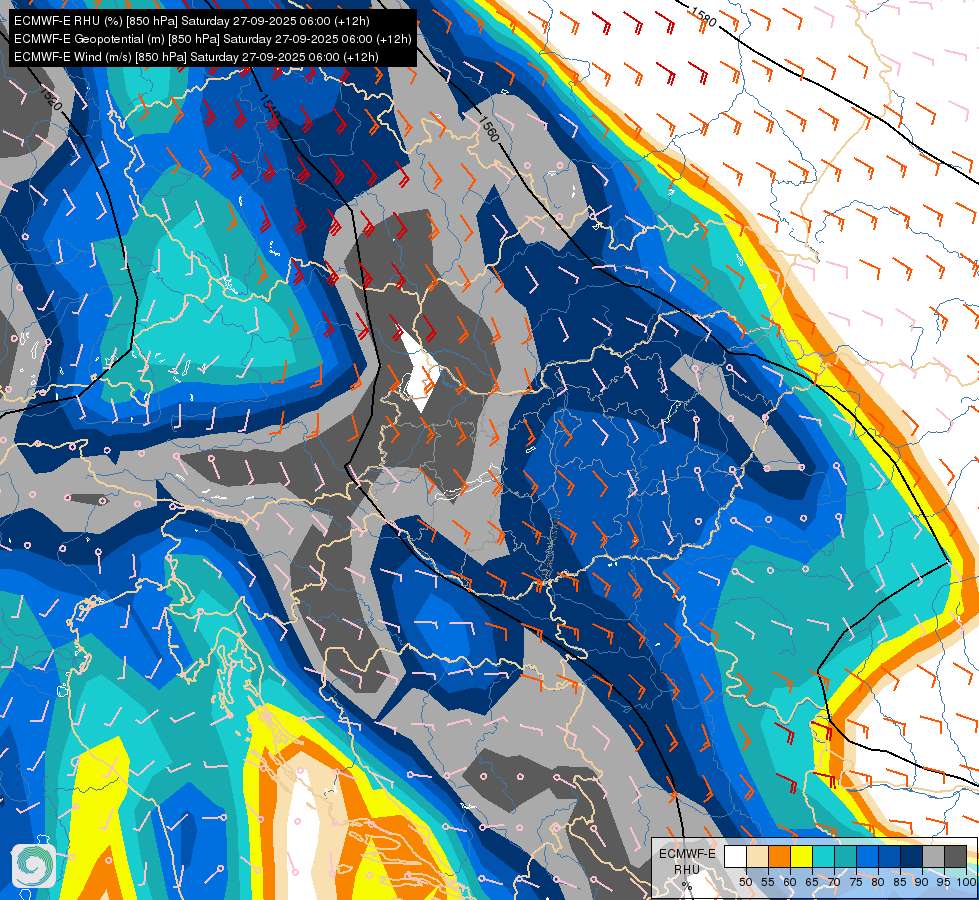Click the white swatch in the RHU legend

735,856
